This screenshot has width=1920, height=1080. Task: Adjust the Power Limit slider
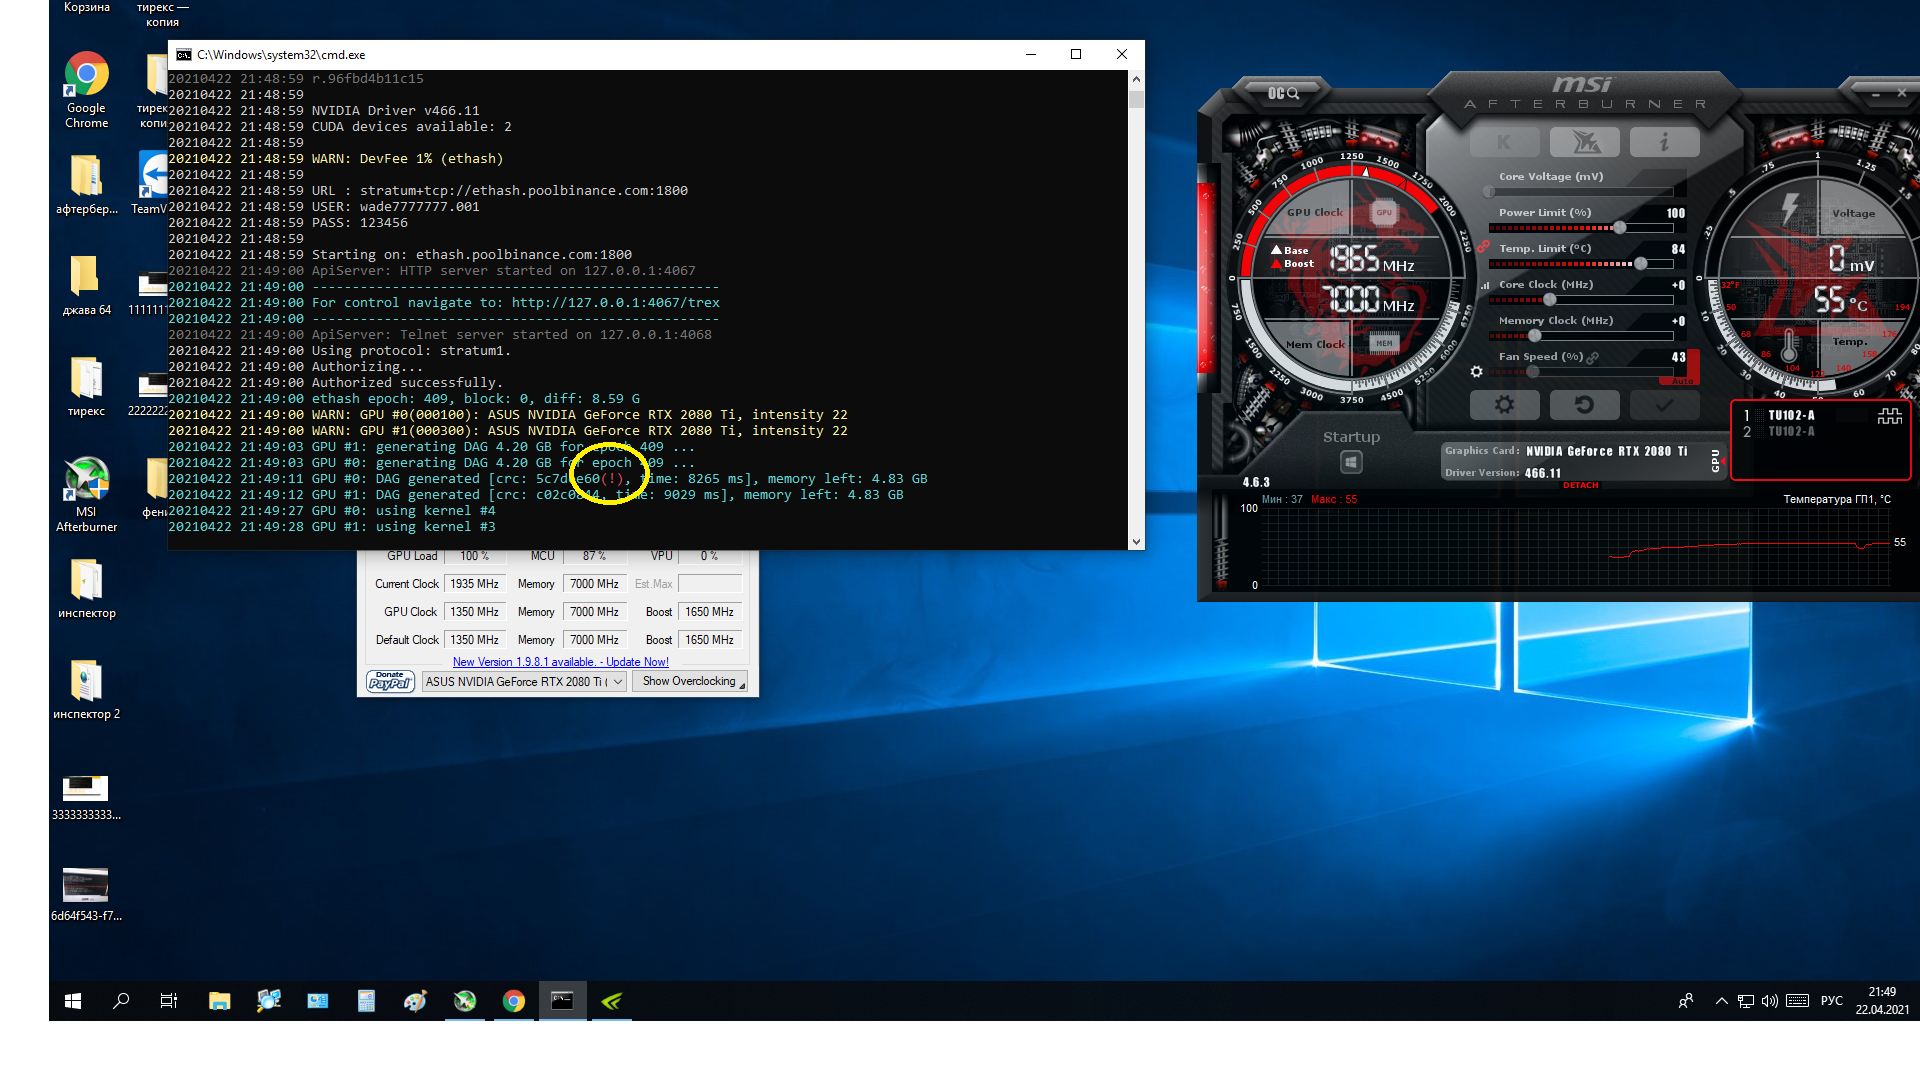pyautogui.click(x=1619, y=228)
